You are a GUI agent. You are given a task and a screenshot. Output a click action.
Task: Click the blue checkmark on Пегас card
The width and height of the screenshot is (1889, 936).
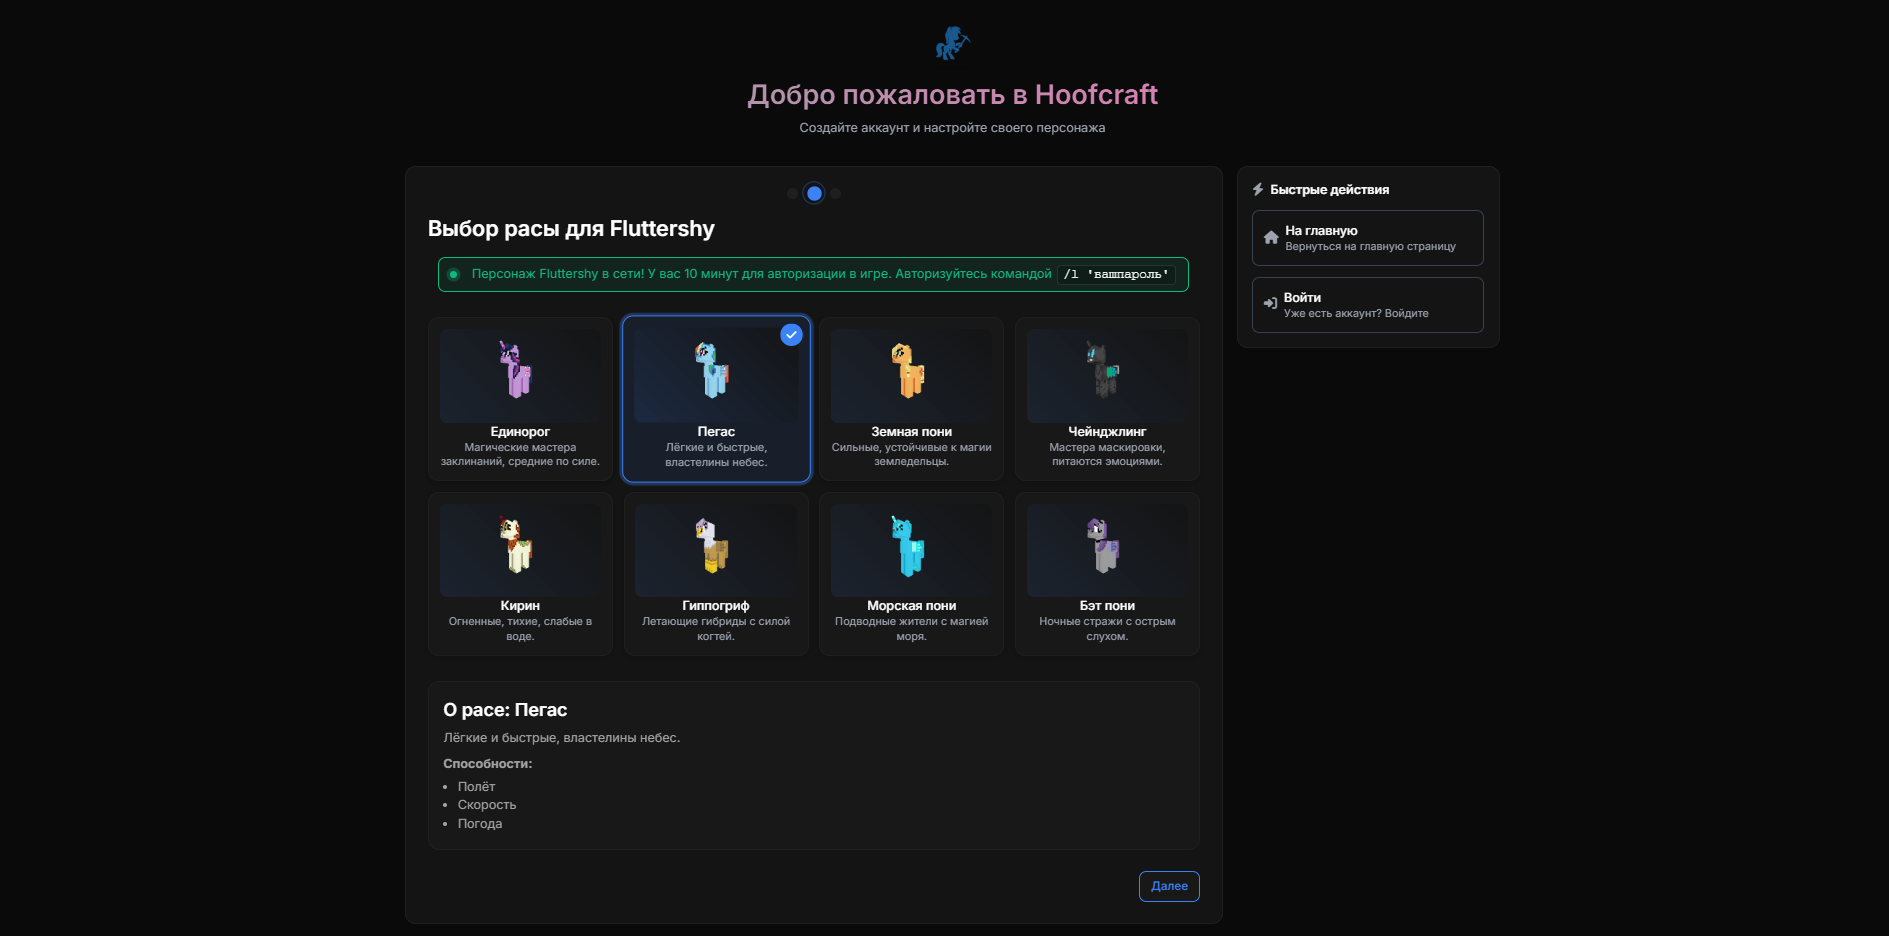(x=791, y=335)
